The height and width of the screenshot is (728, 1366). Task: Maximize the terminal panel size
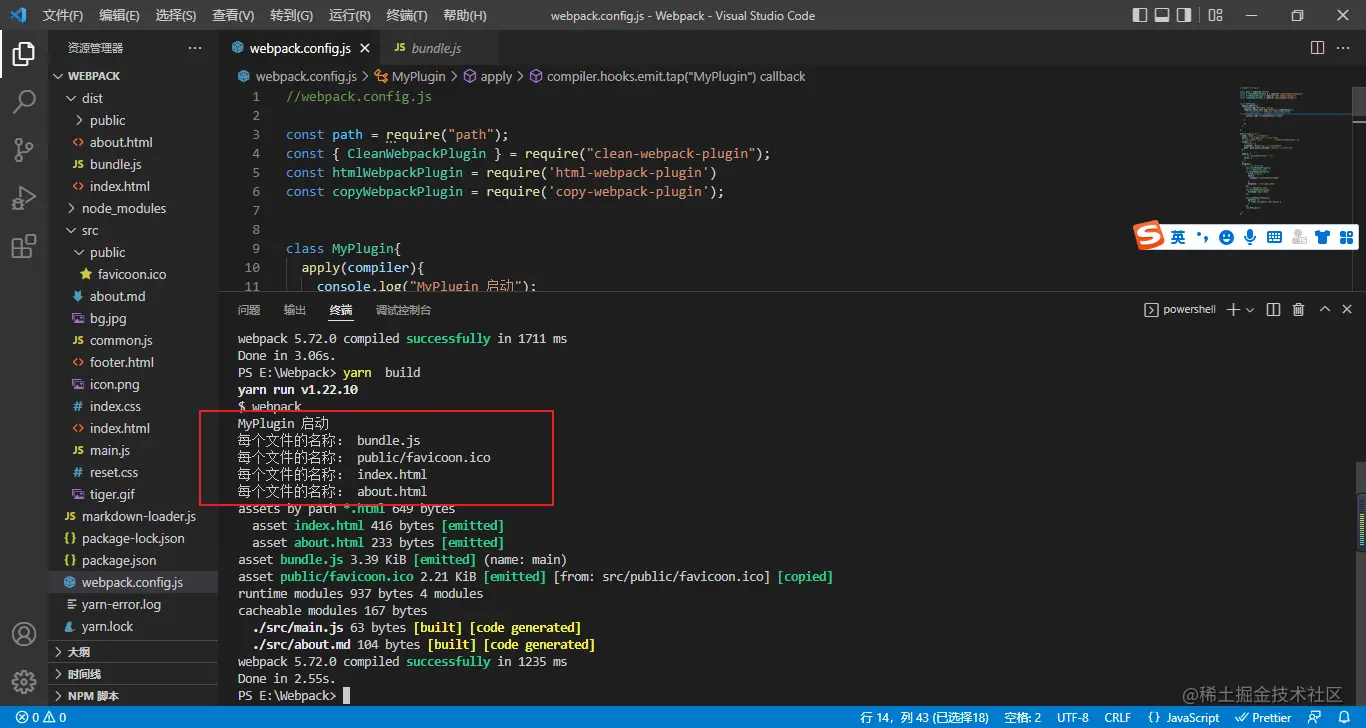(x=1325, y=310)
